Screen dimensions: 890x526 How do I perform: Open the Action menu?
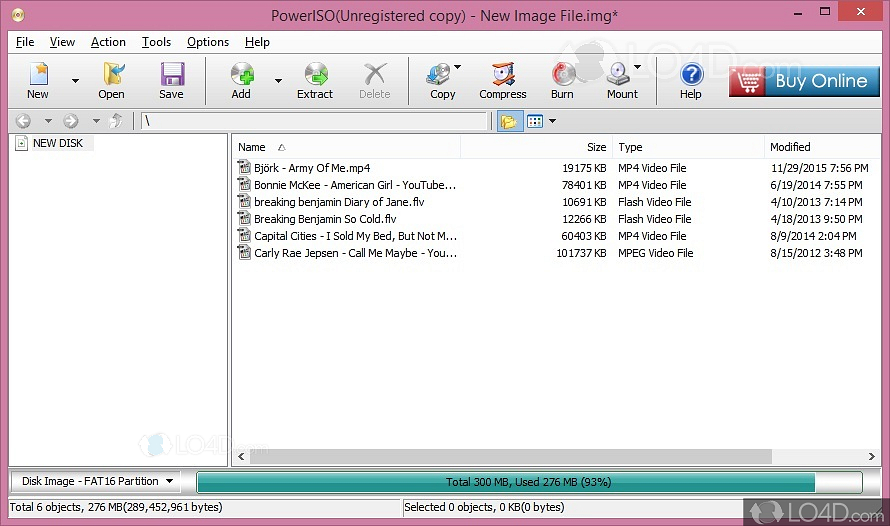coord(108,42)
